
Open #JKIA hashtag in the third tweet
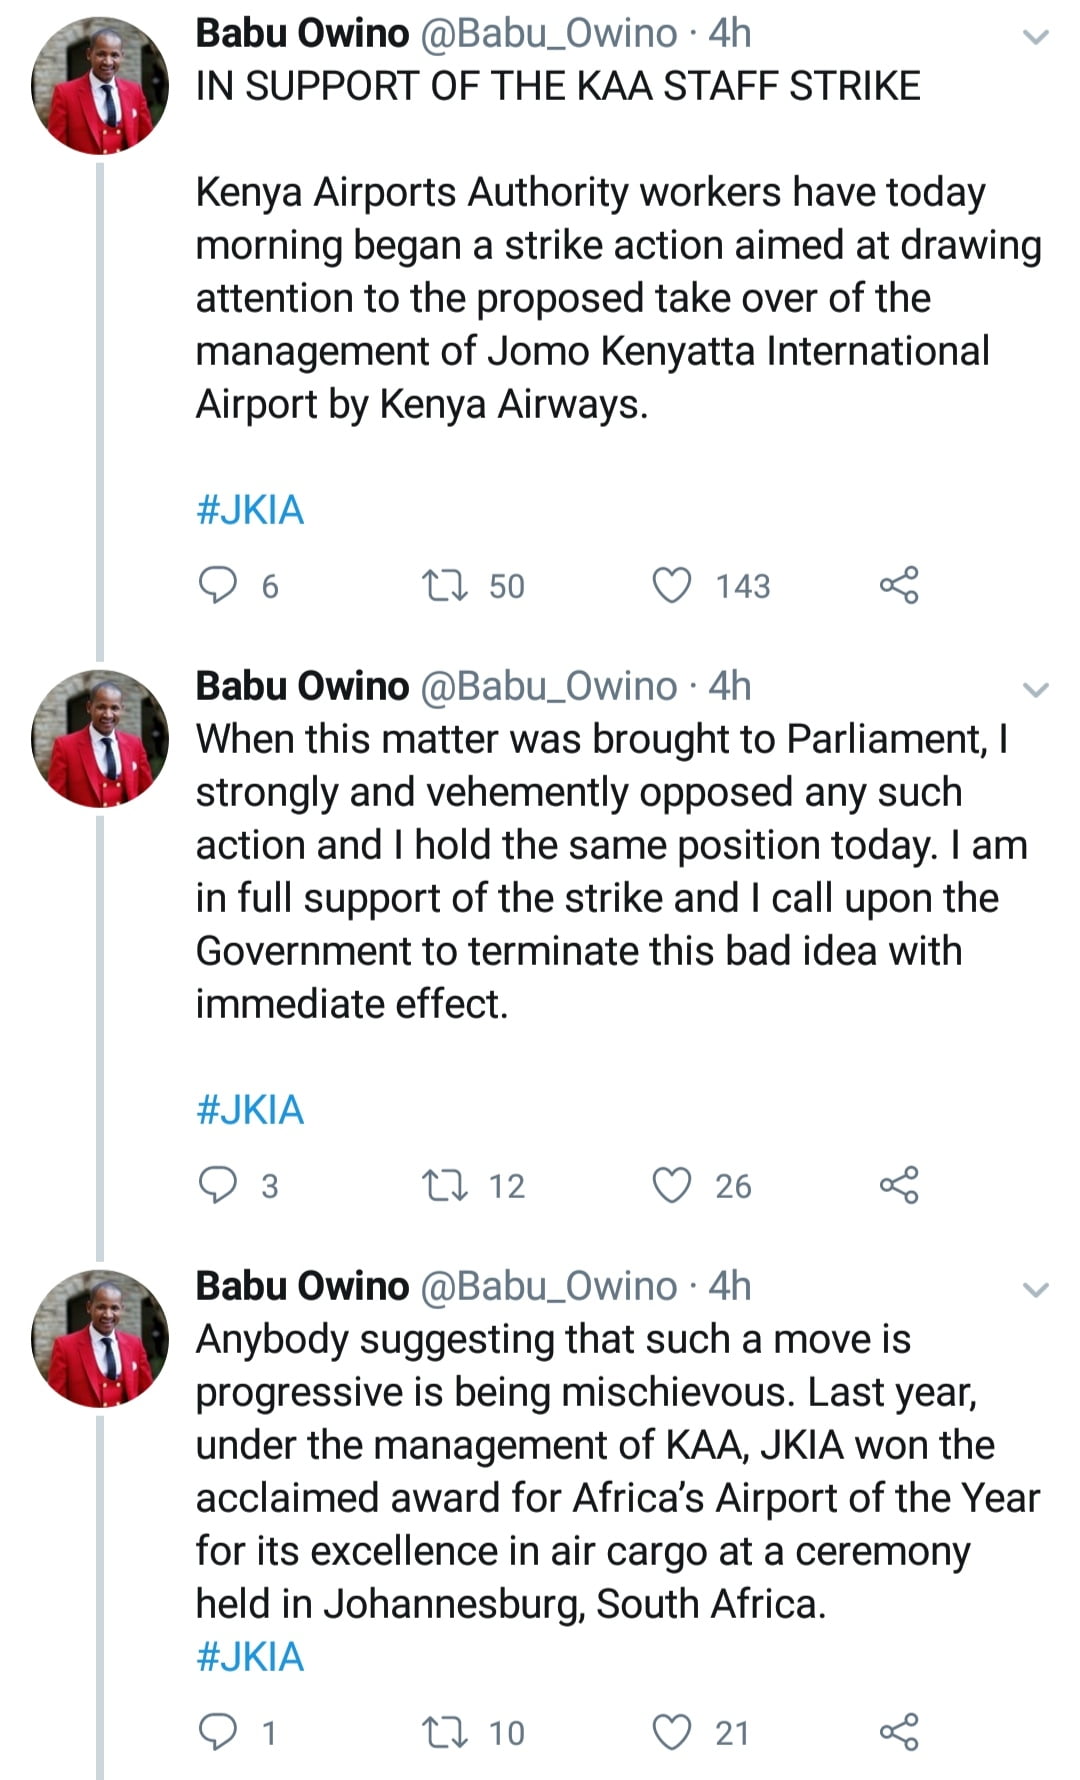coord(250,1657)
